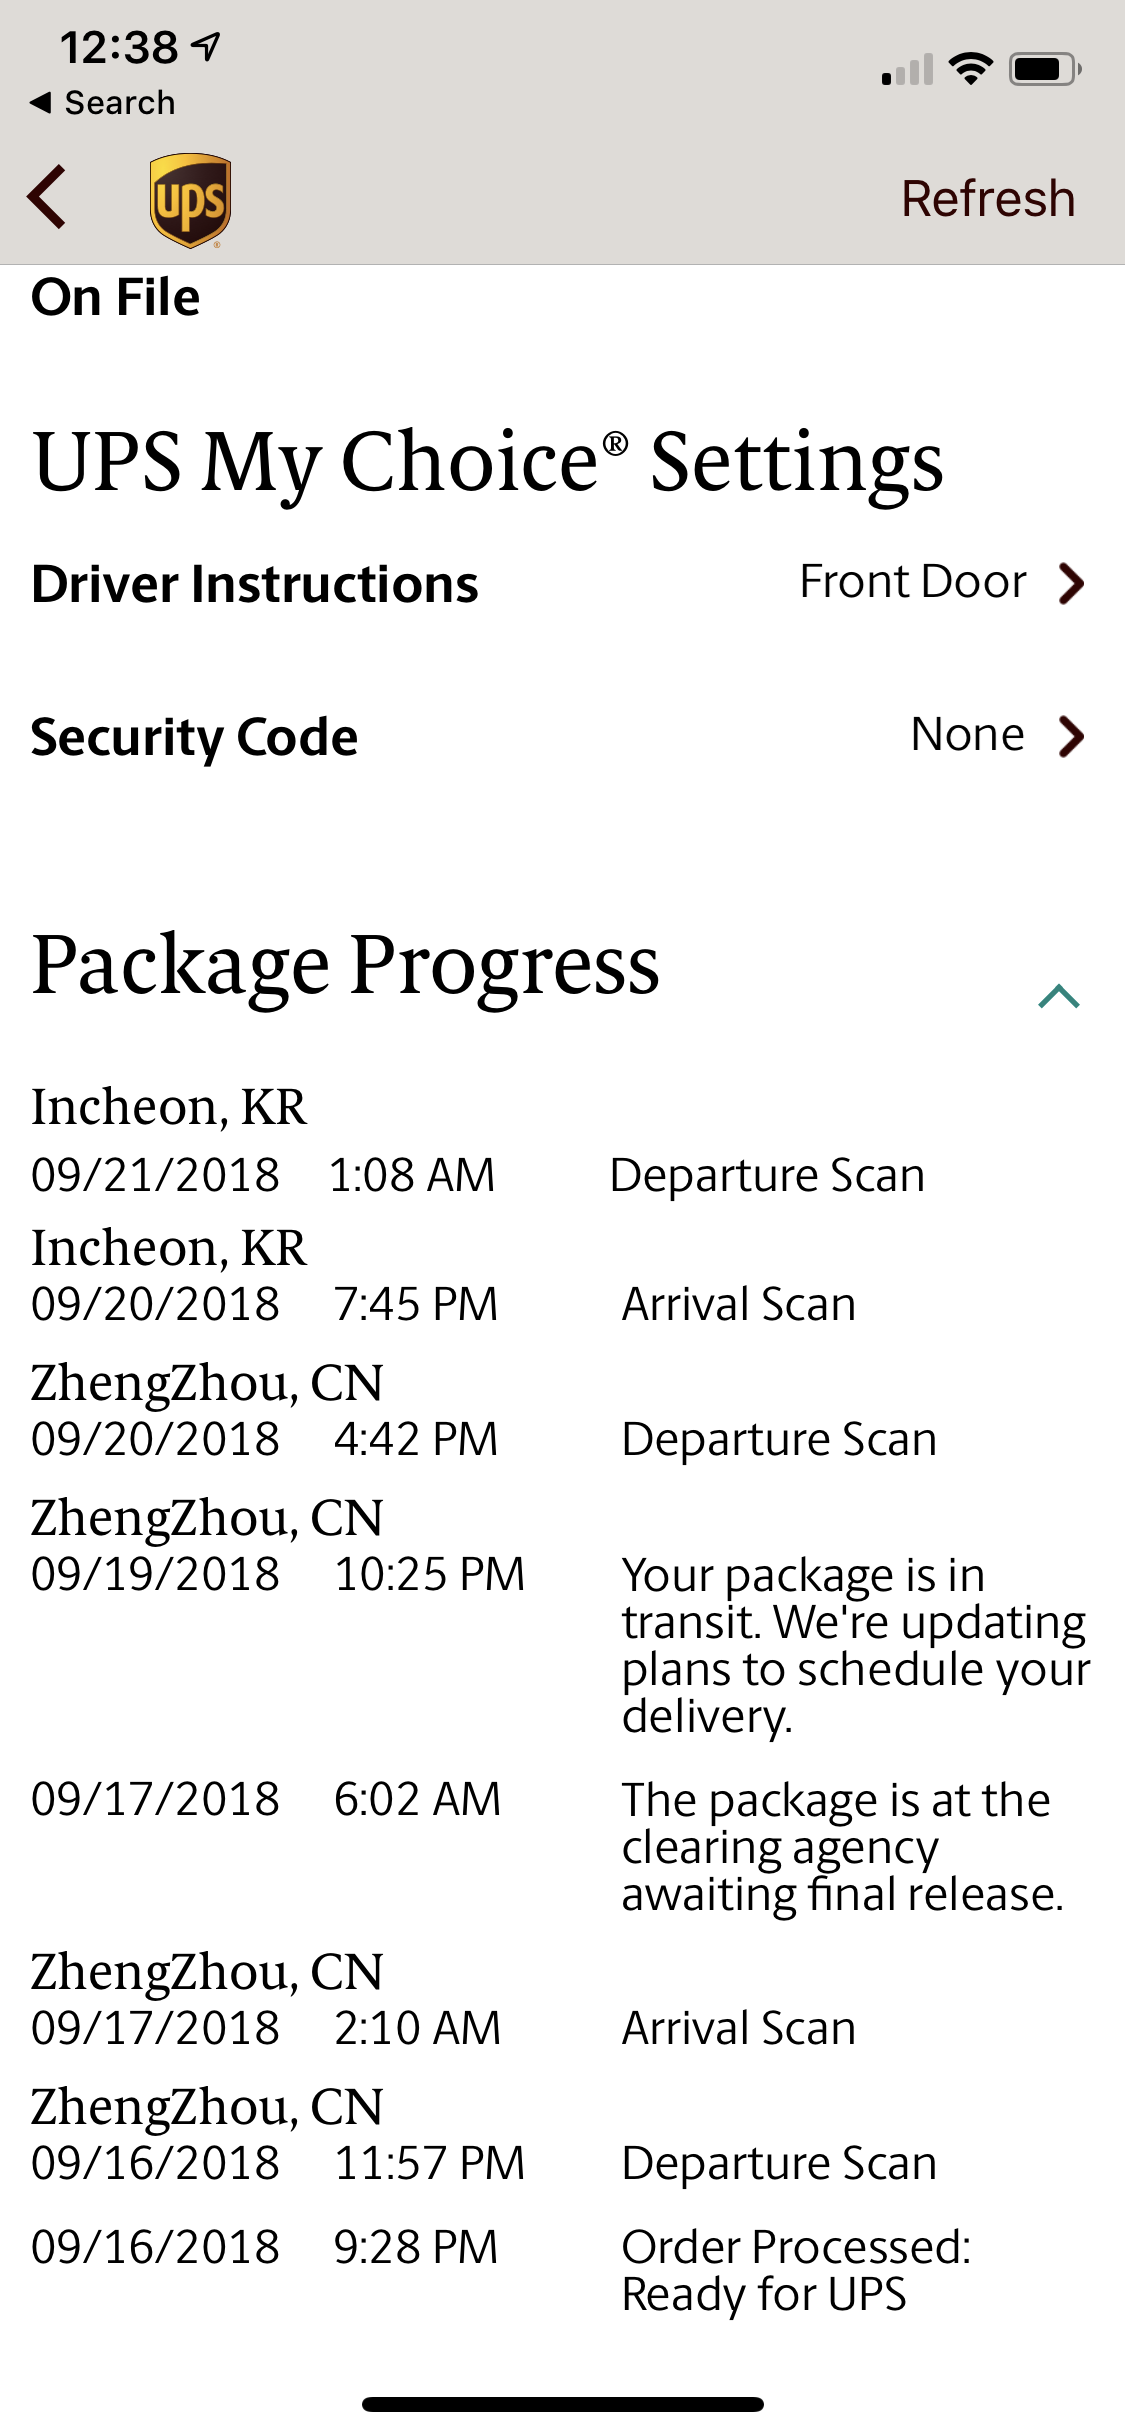Viewport: 1125px width, 2436px height.
Task: Collapse the Package Progress section
Action: coord(1059,996)
